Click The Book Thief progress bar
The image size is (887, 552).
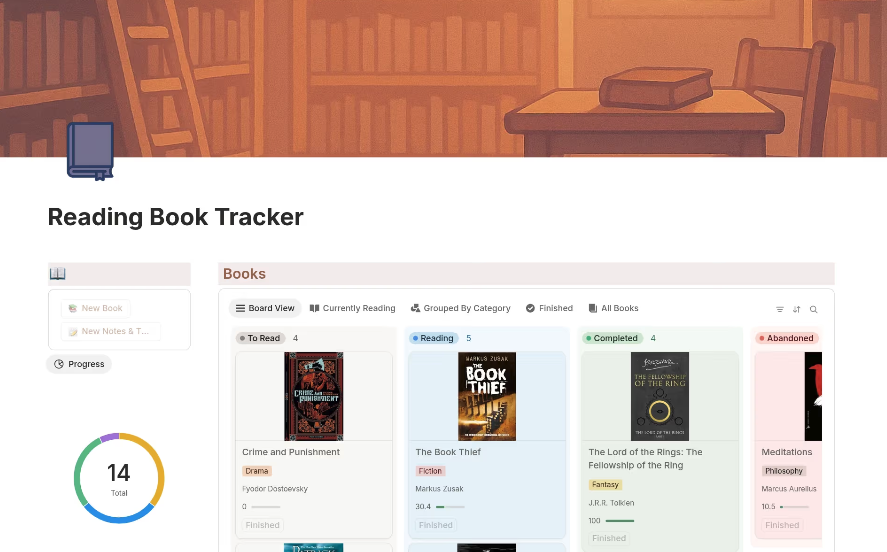click(450, 507)
